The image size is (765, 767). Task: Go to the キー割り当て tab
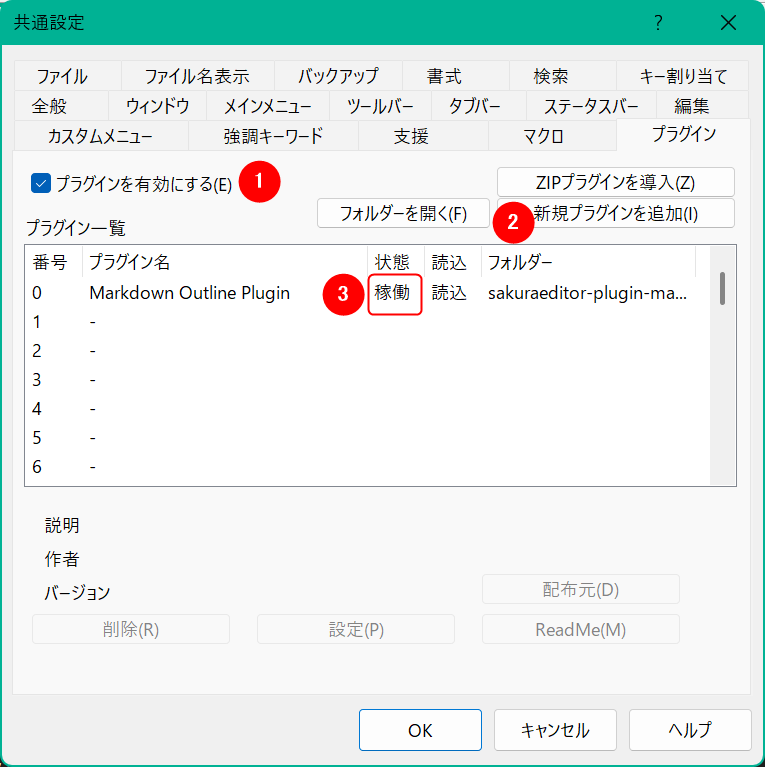click(683, 76)
